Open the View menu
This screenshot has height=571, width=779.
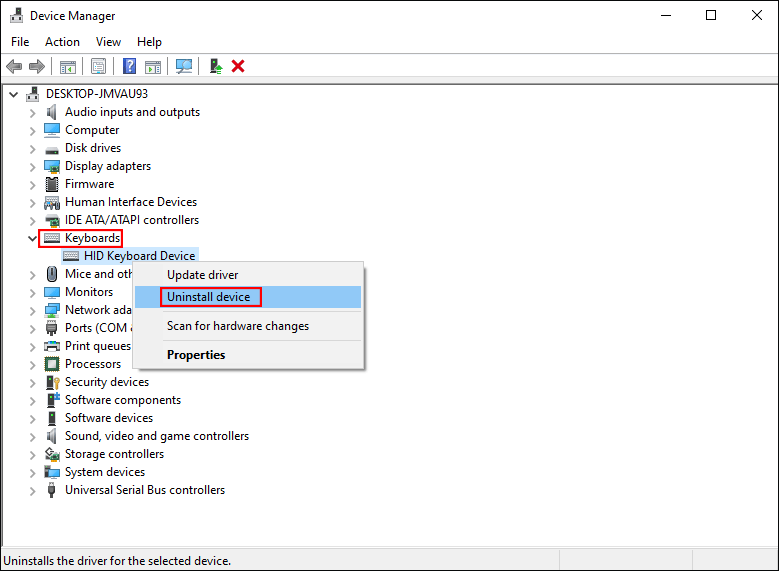(x=108, y=42)
